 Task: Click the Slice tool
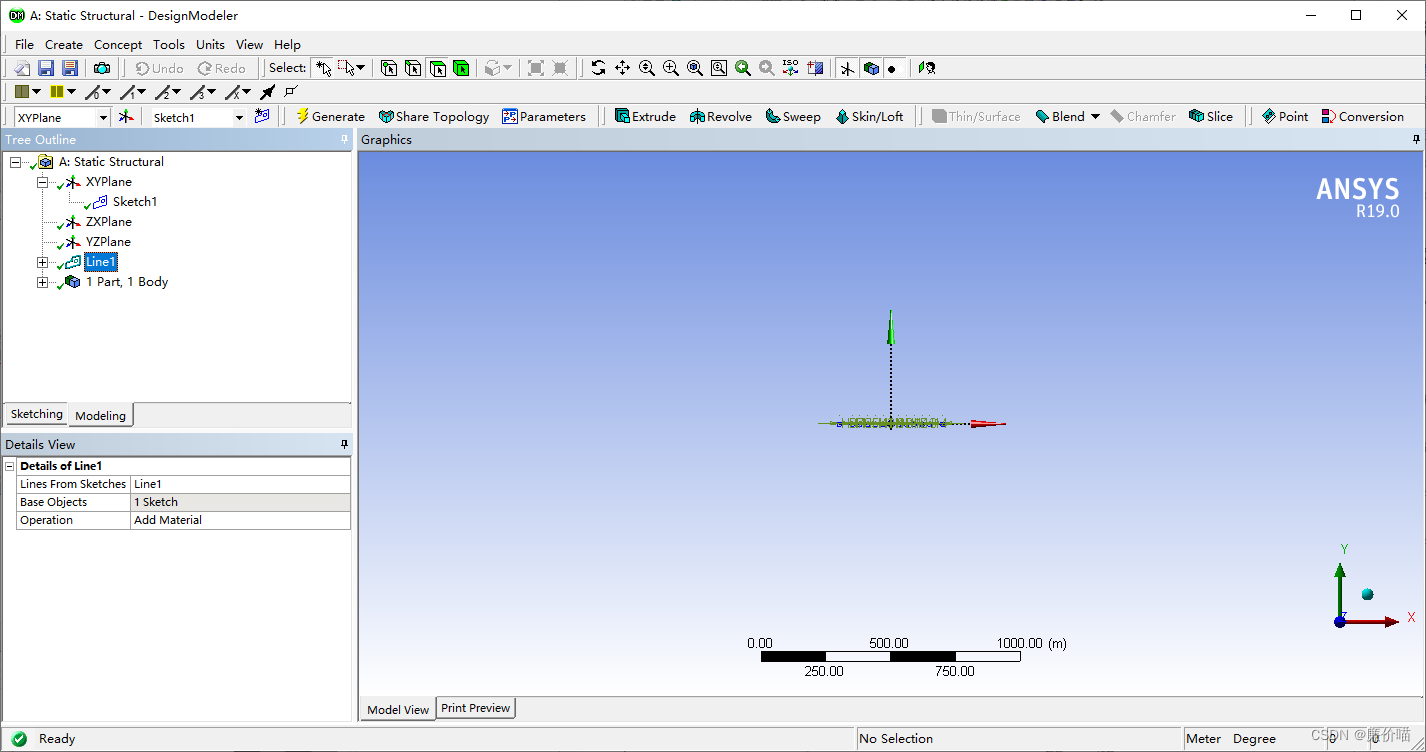(x=1211, y=117)
